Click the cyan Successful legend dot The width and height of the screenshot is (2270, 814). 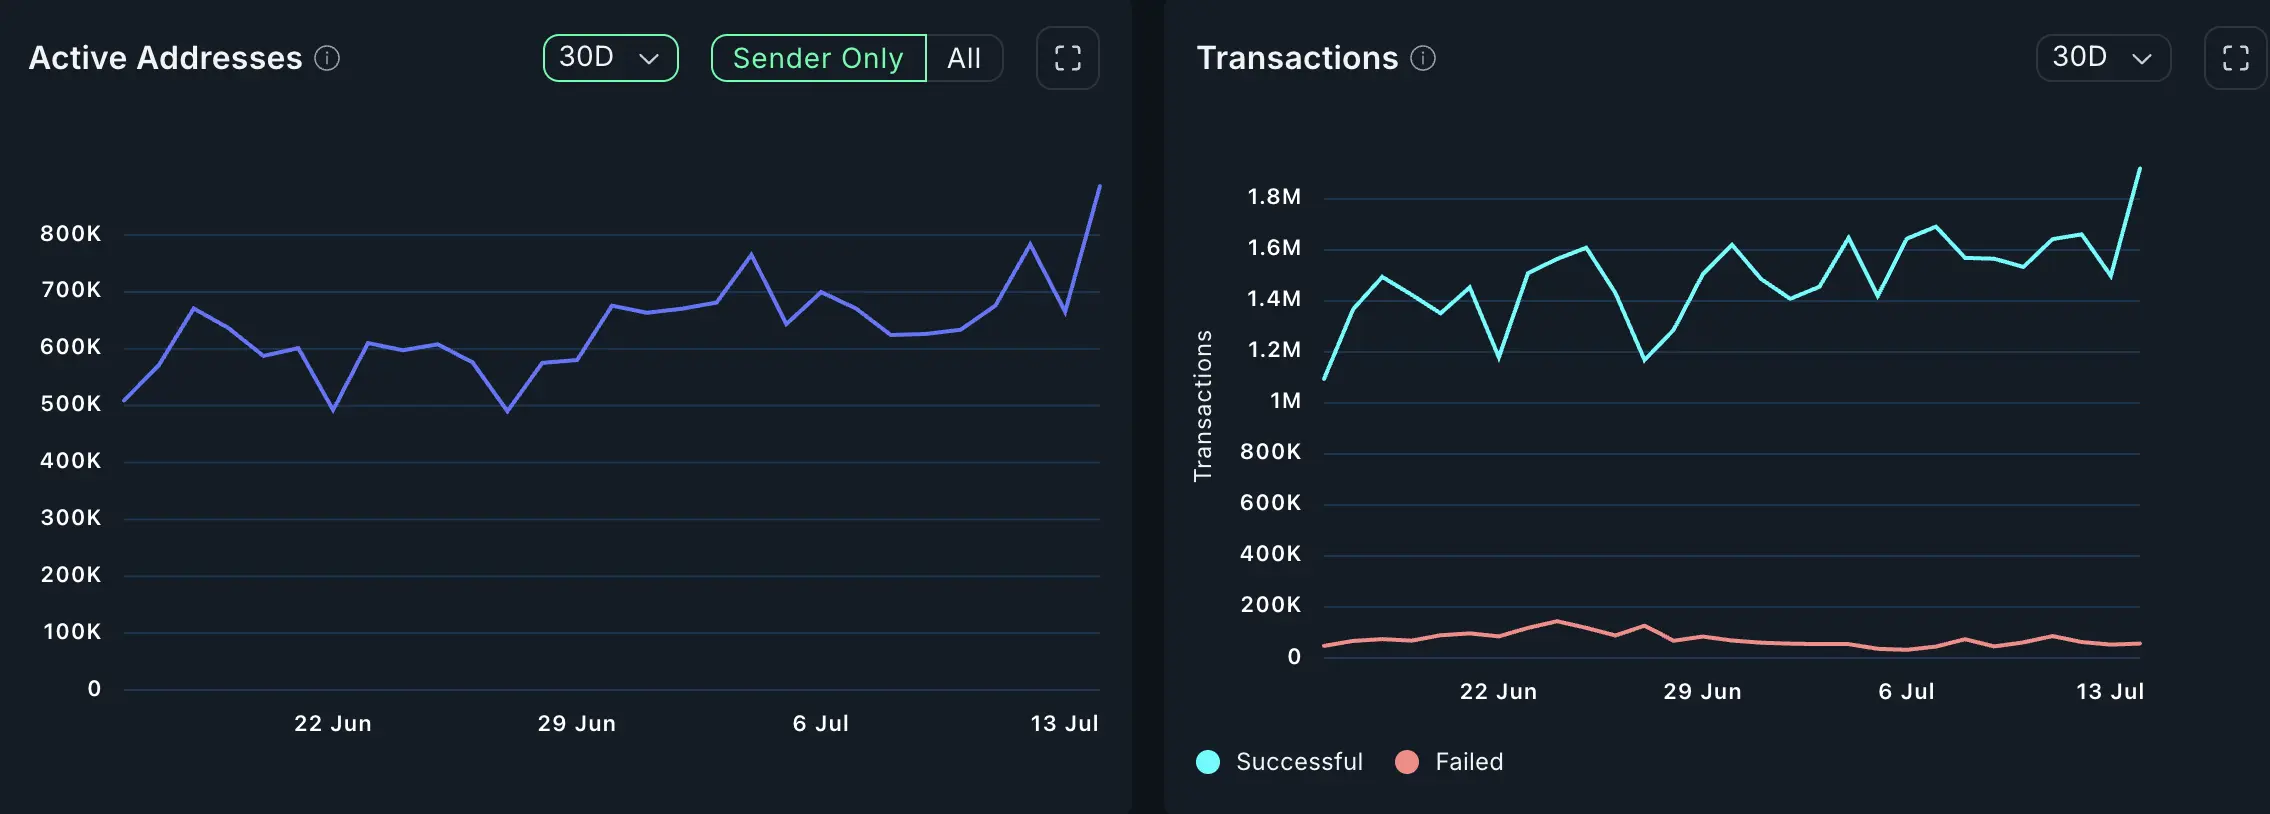(1208, 762)
